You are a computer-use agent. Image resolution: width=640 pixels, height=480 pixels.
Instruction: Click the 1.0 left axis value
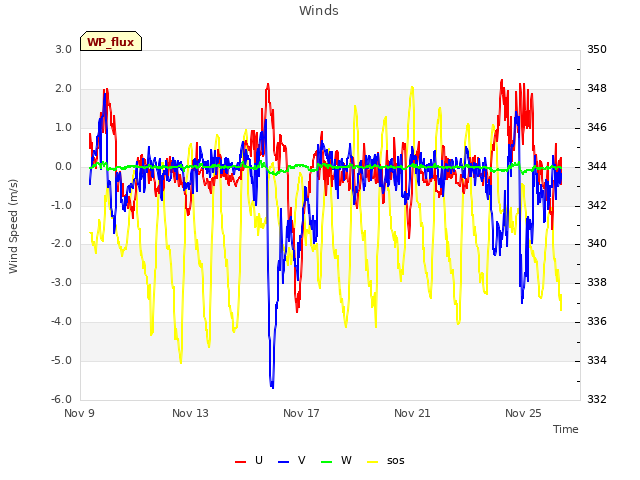pos(63,128)
